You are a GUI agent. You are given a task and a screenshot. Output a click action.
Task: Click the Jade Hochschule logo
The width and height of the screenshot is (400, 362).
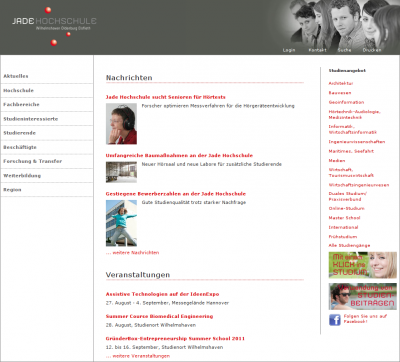point(54,25)
